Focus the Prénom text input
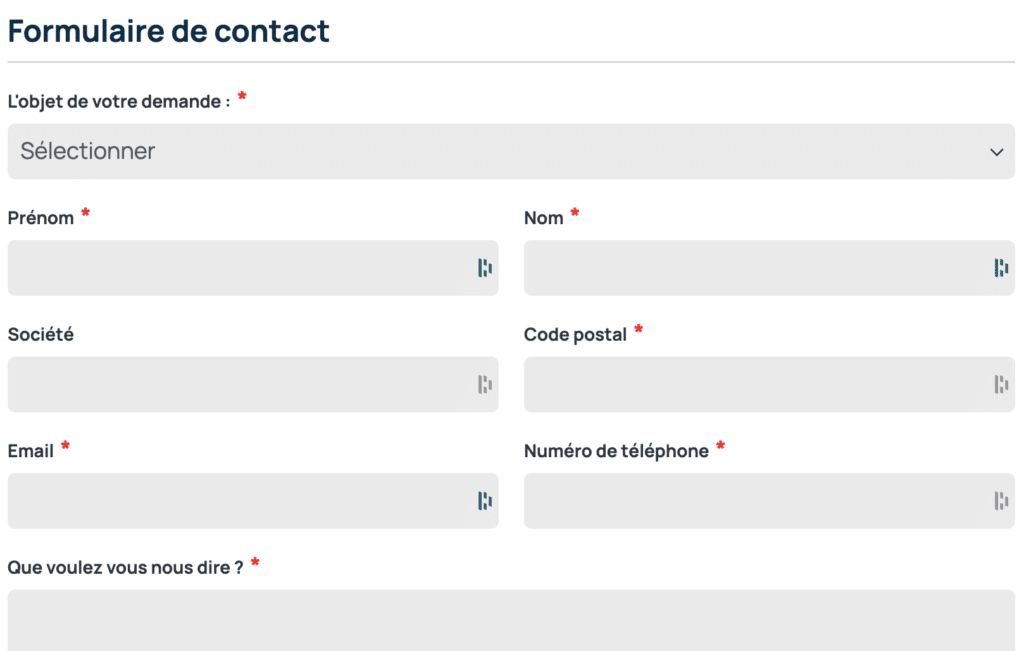The image size is (1024, 651). 240,268
